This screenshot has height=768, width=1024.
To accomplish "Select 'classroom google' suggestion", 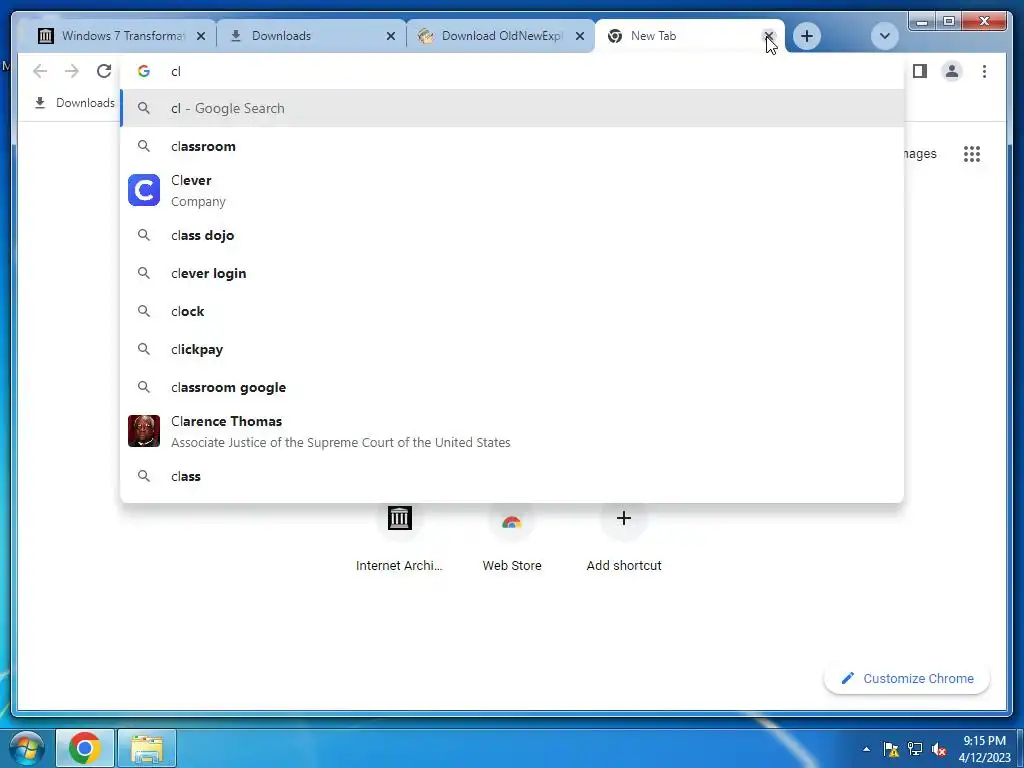I will [x=513, y=387].
